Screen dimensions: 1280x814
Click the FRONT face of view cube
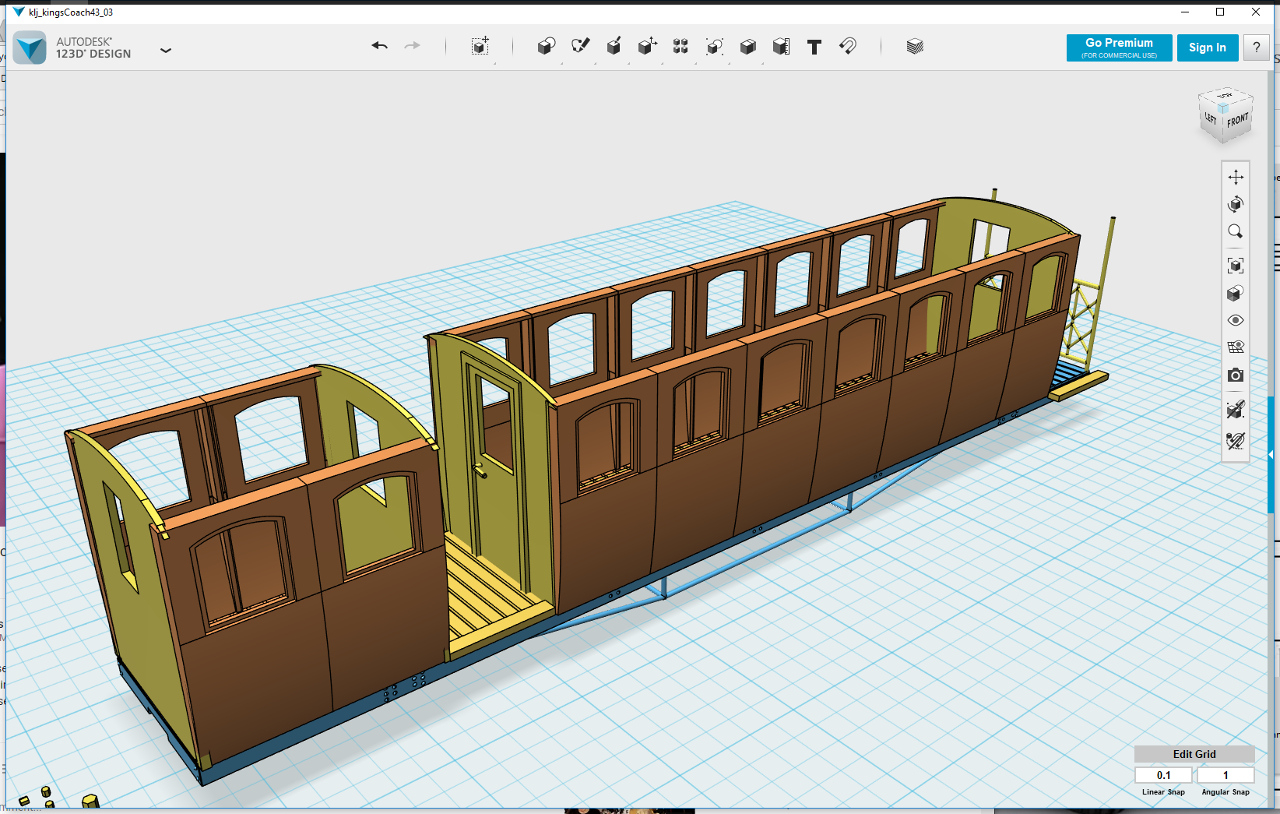(x=1238, y=120)
